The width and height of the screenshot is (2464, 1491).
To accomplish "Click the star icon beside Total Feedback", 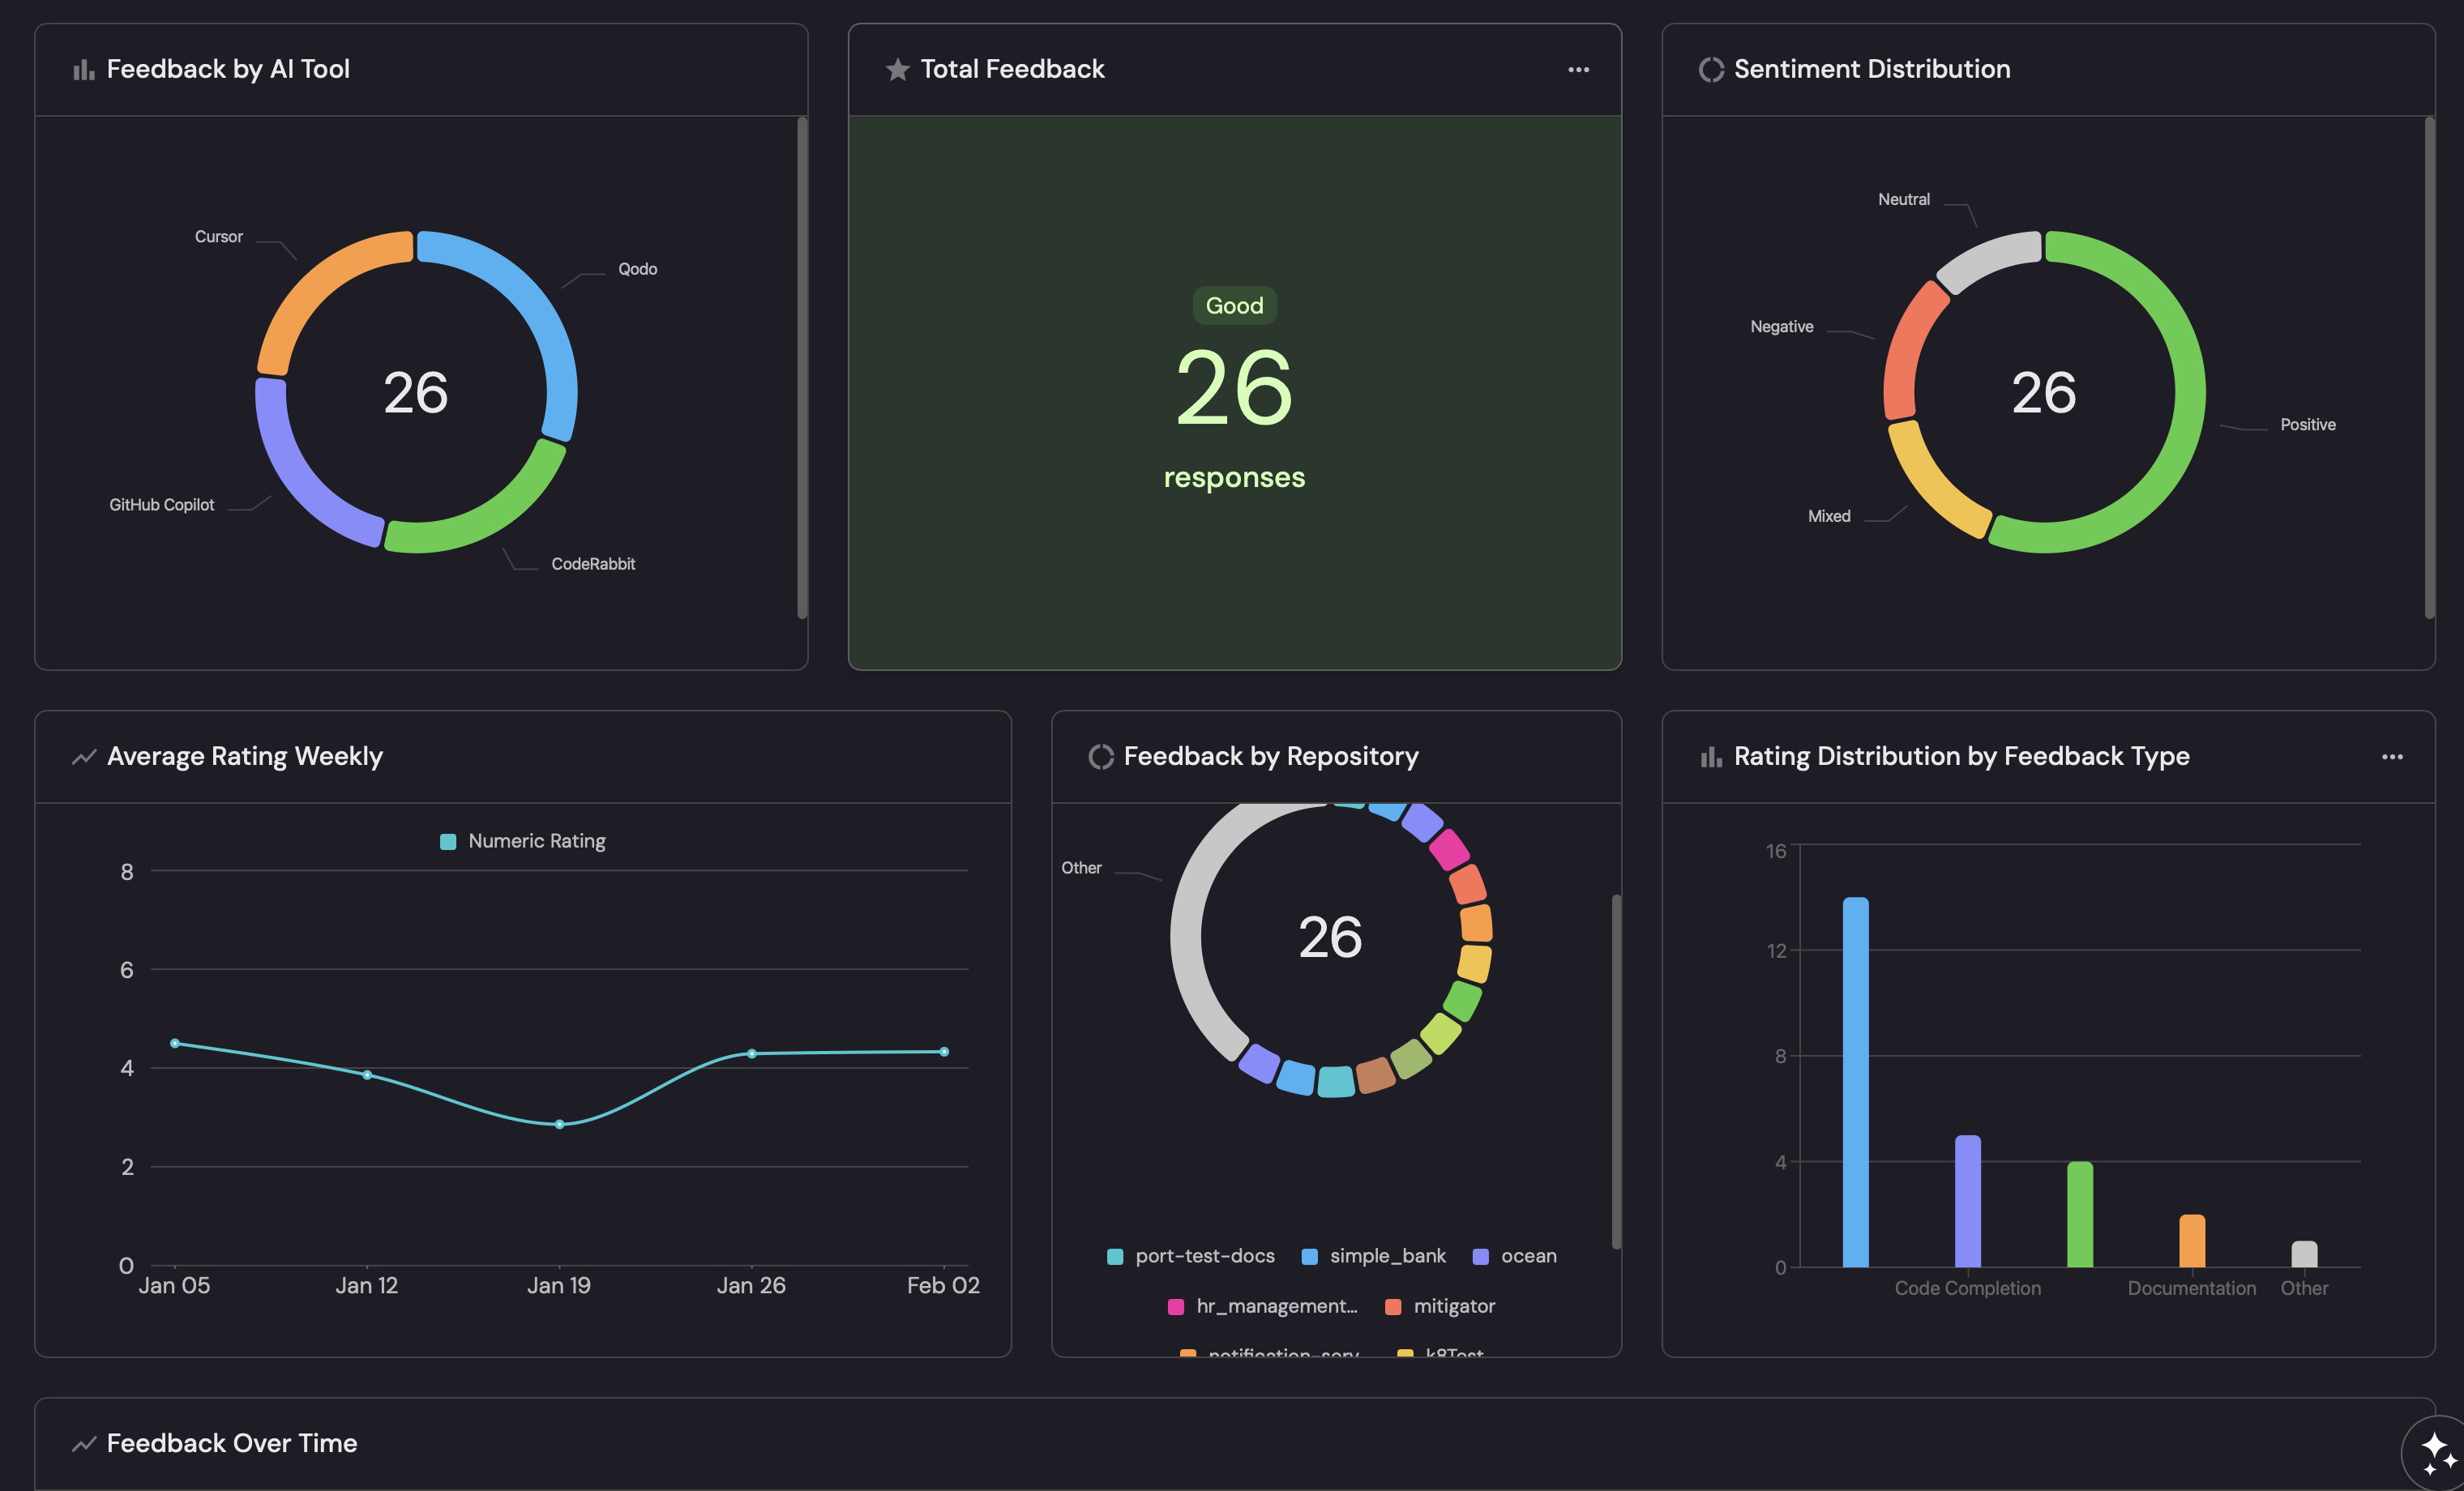I will (897, 69).
